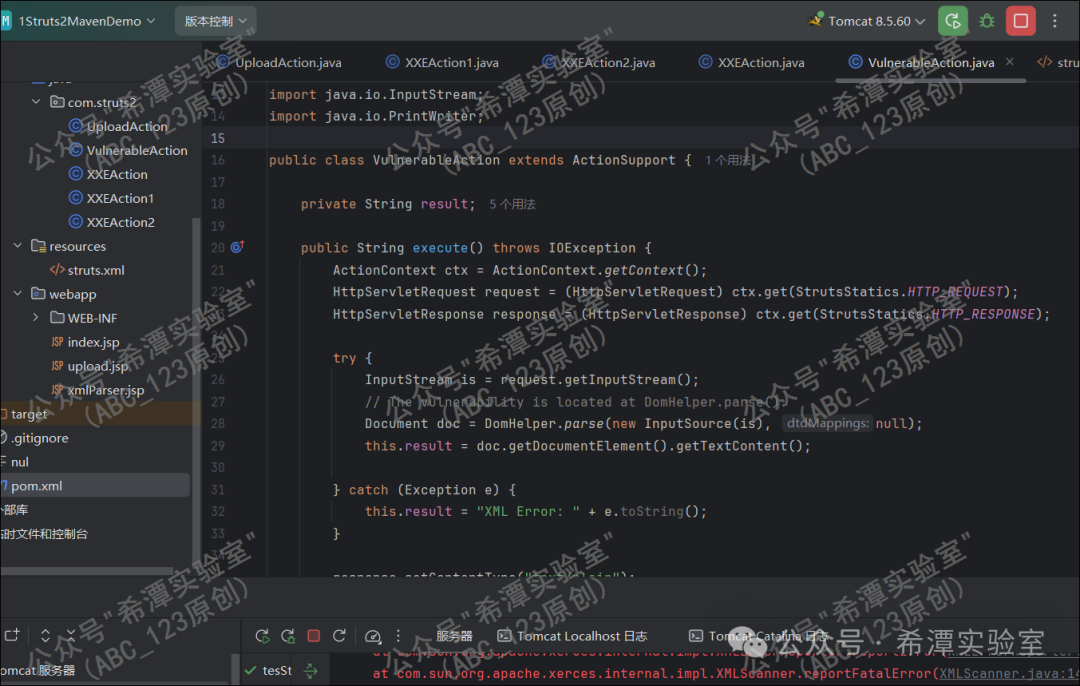
Task: Open the 版本控制 dropdown
Action: click(x=213, y=20)
